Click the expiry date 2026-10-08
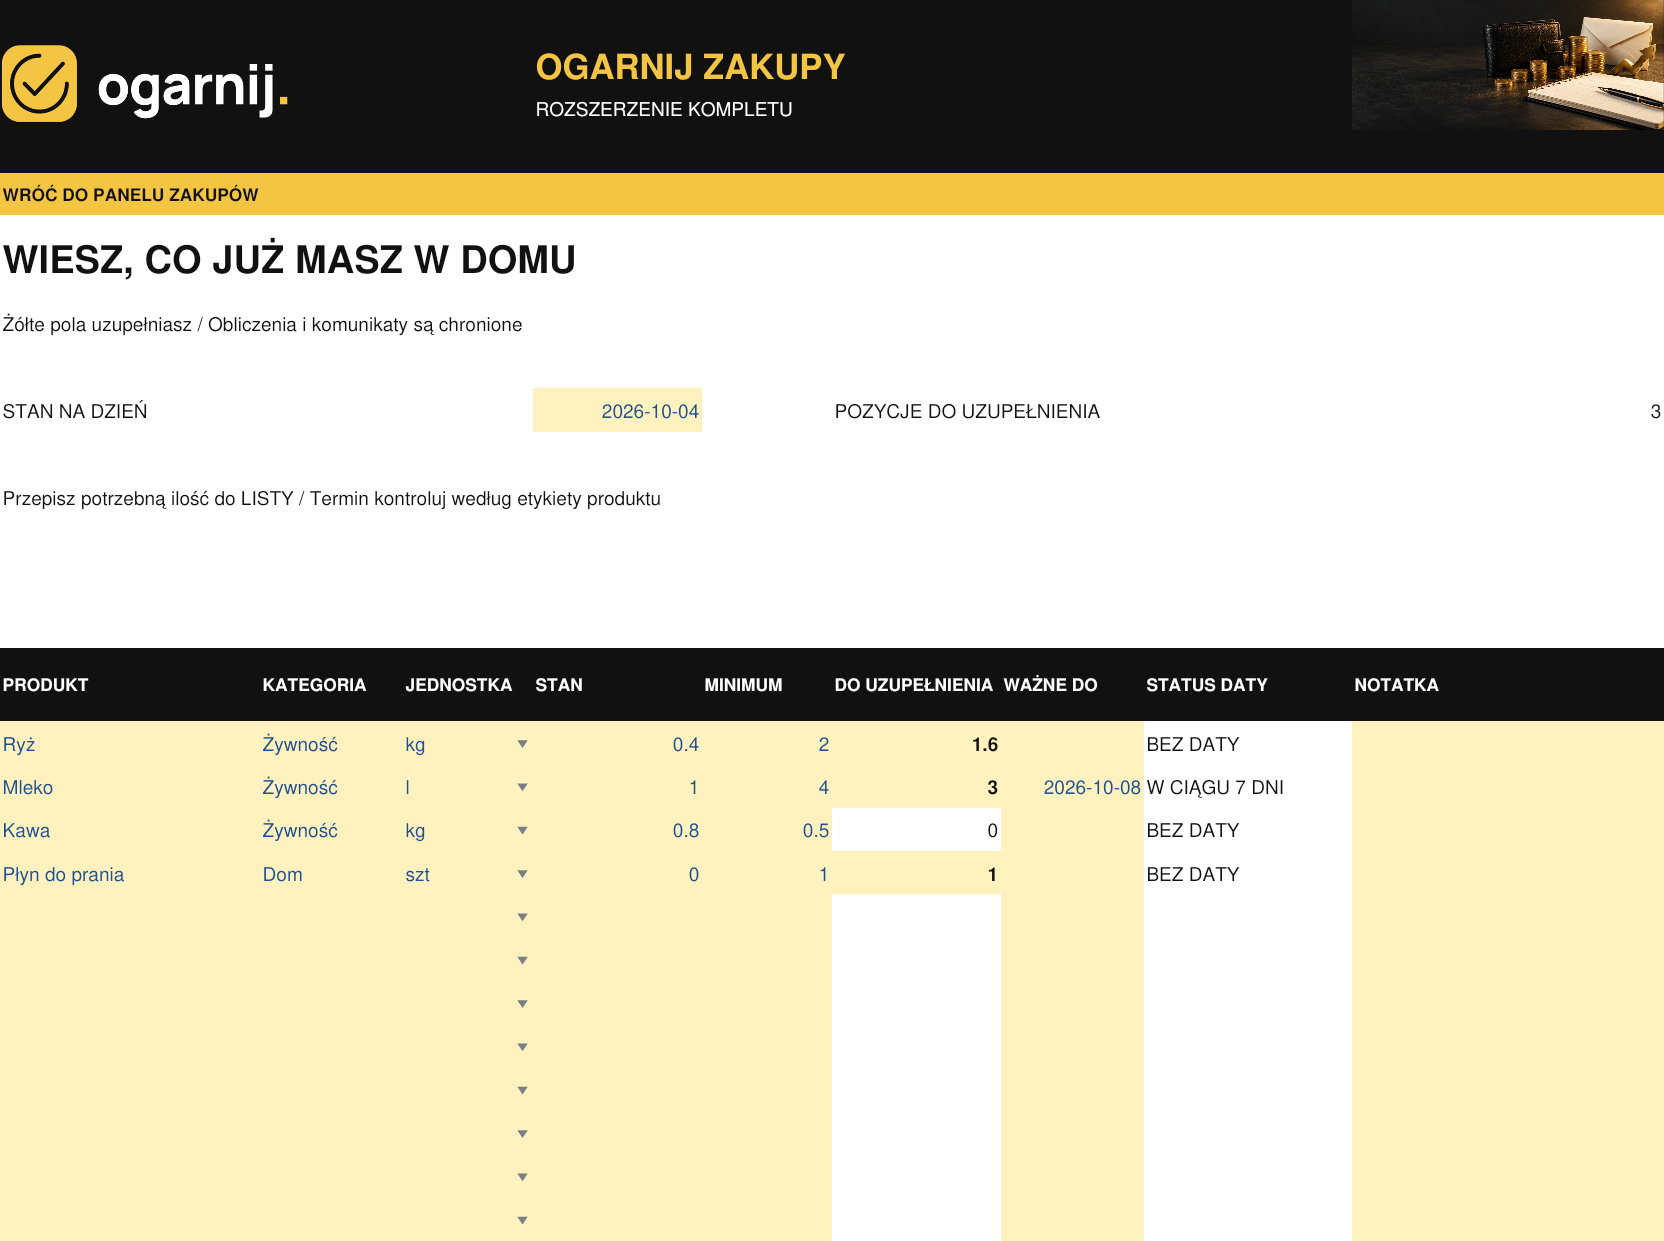Screen dimensions: 1664x1241 [1072, 787]
